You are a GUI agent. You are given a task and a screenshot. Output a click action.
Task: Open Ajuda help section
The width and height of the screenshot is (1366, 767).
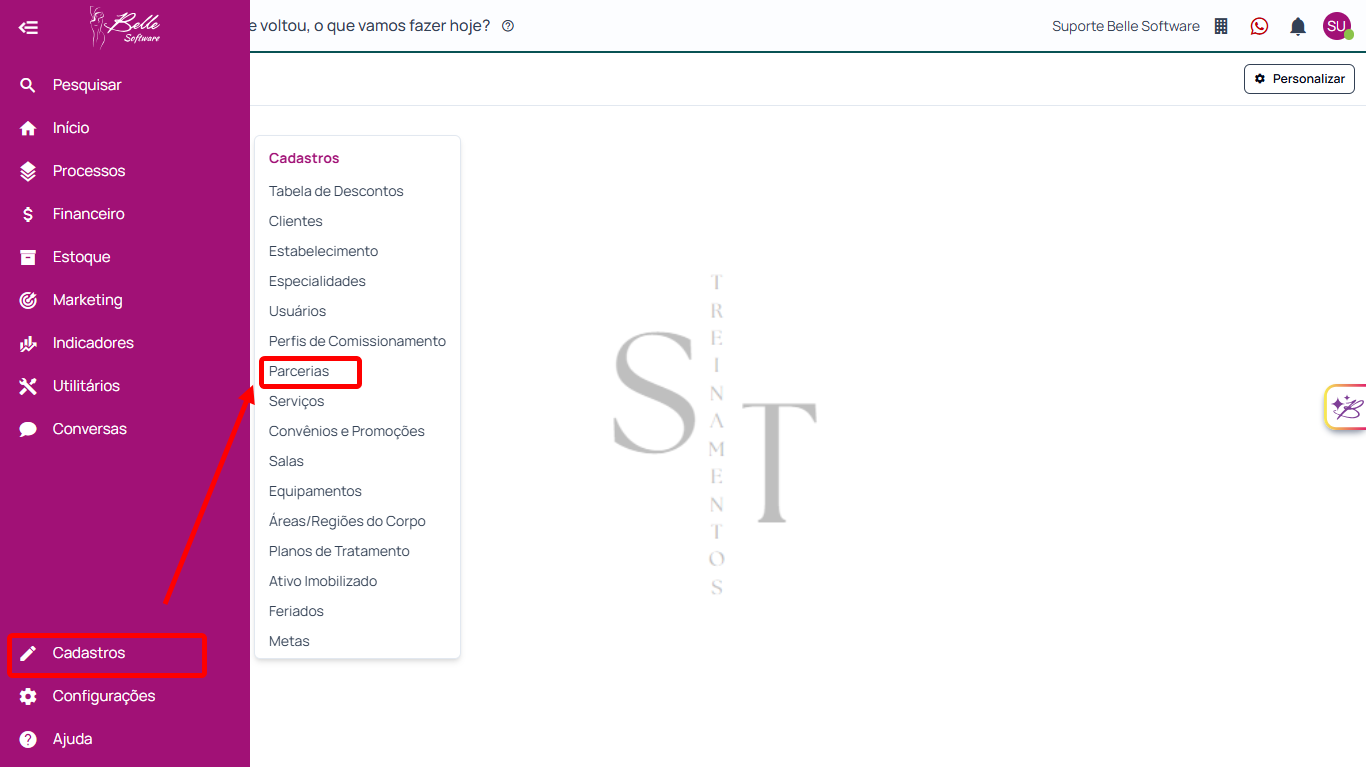click(72, 739)
